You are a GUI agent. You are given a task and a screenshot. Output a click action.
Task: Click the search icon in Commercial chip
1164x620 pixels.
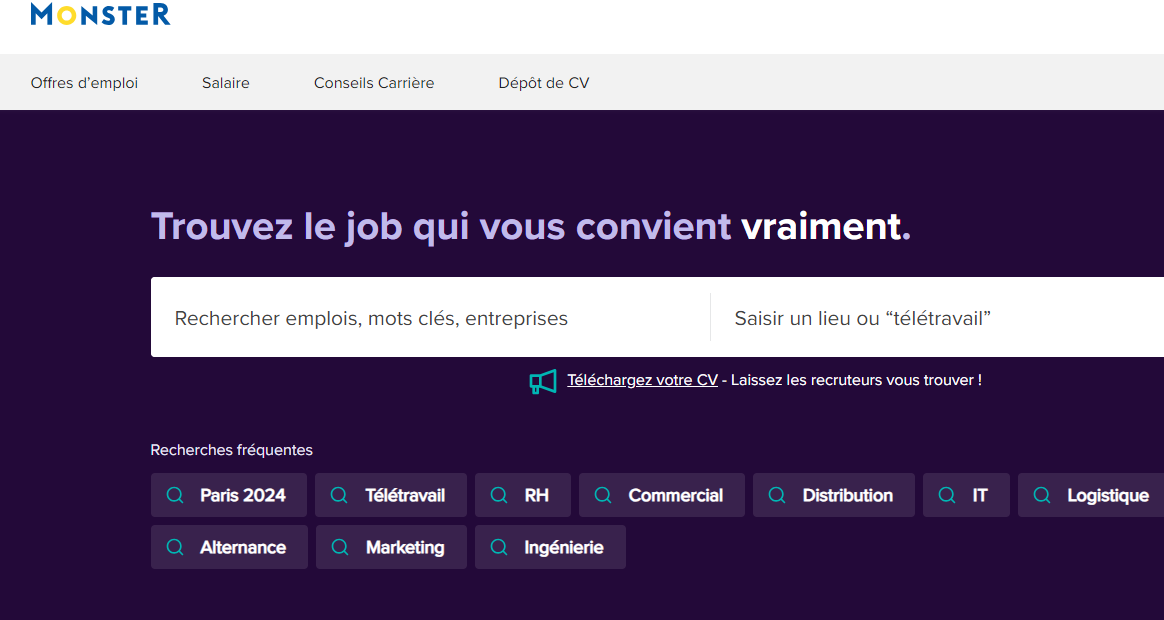(603, 495)
